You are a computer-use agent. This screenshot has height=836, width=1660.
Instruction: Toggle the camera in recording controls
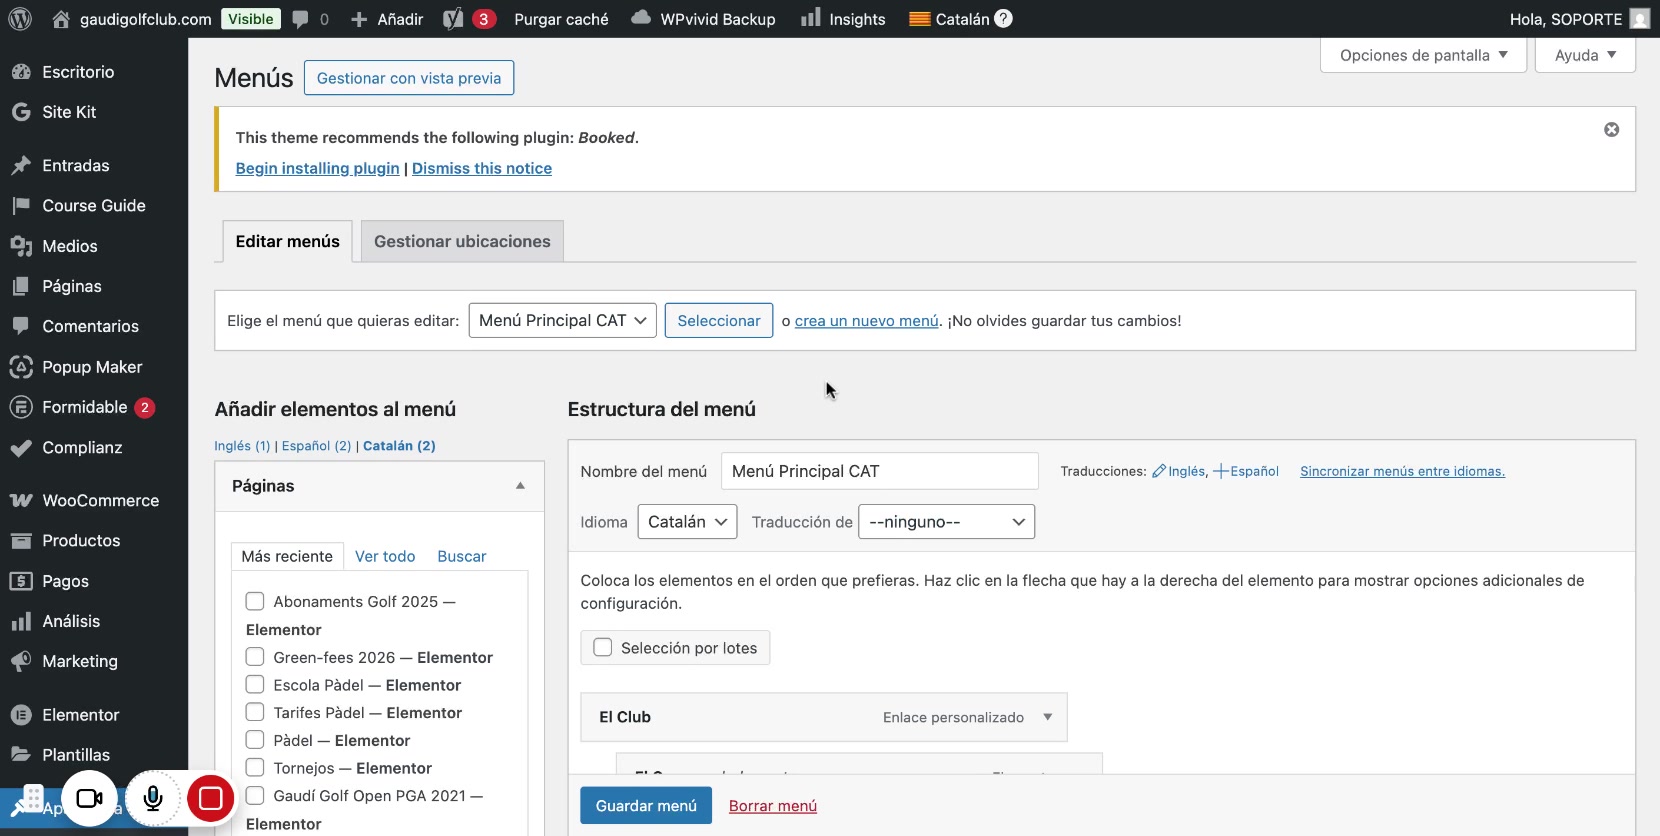[90, 798]
